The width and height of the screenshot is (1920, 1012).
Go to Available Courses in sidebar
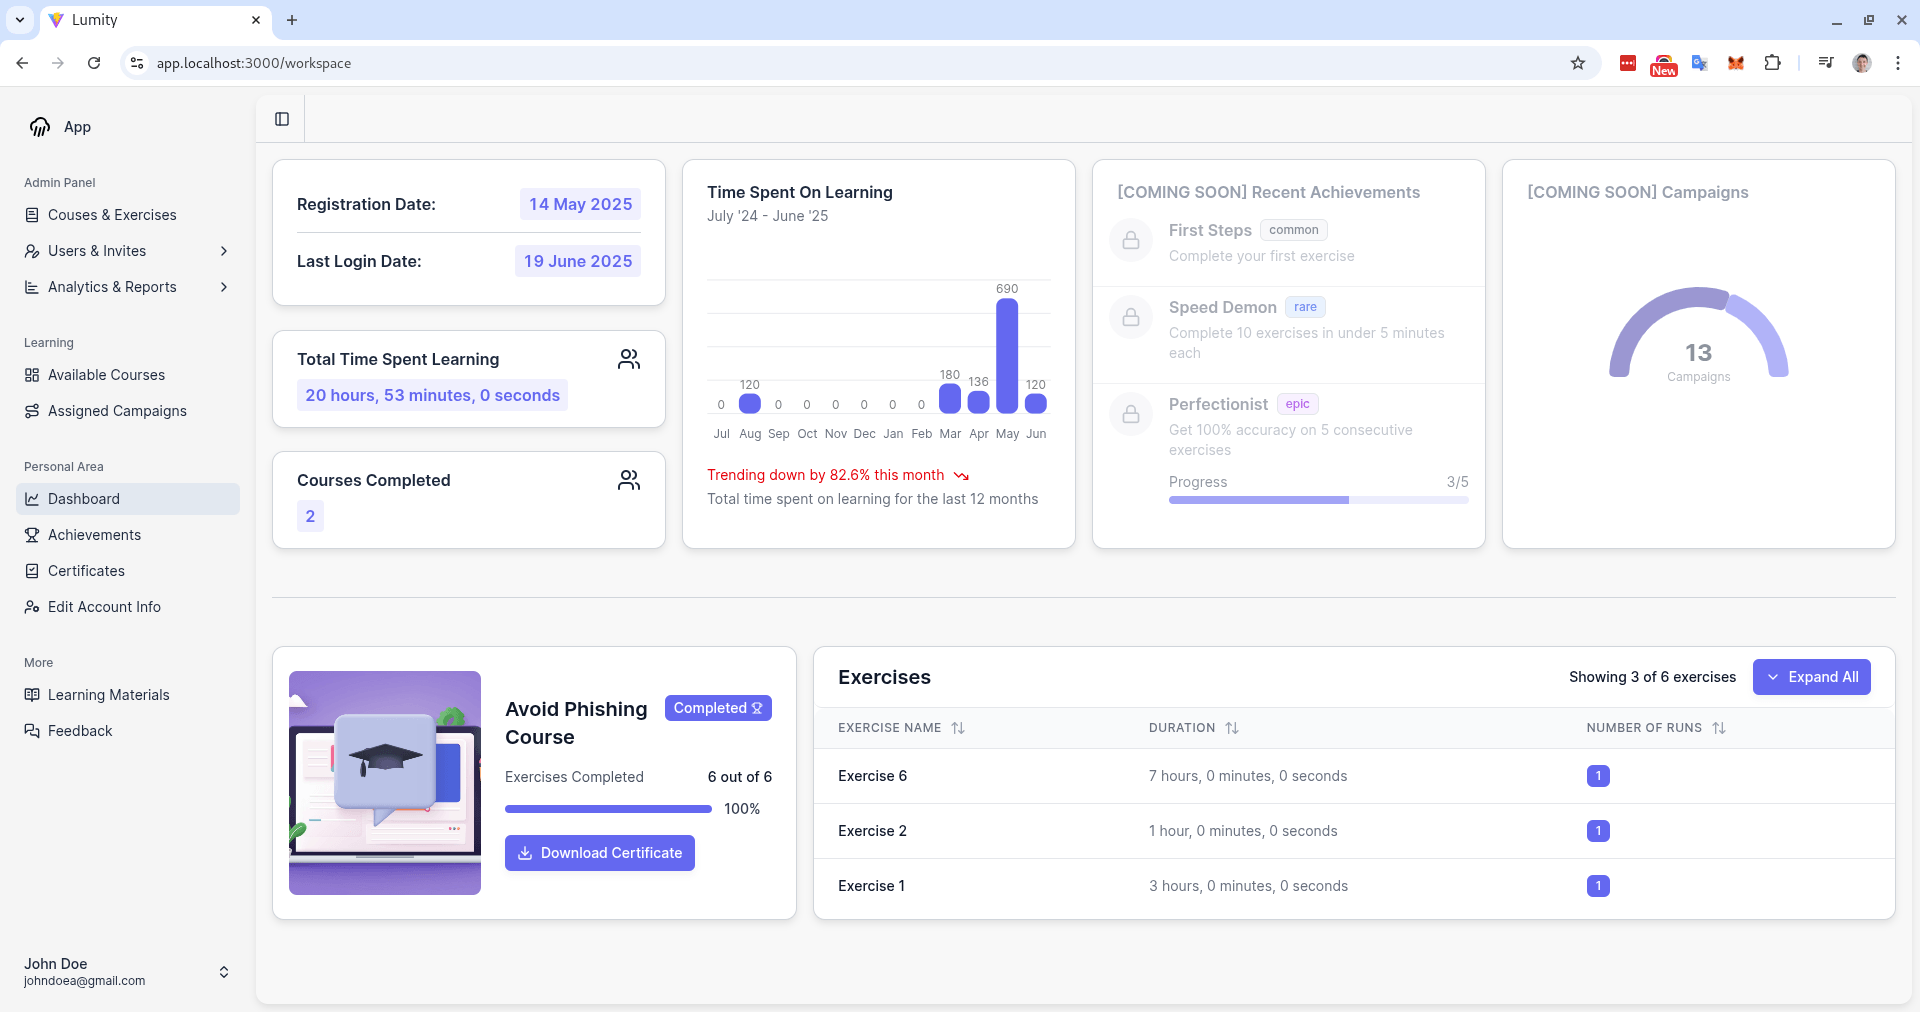coord(106,375)
